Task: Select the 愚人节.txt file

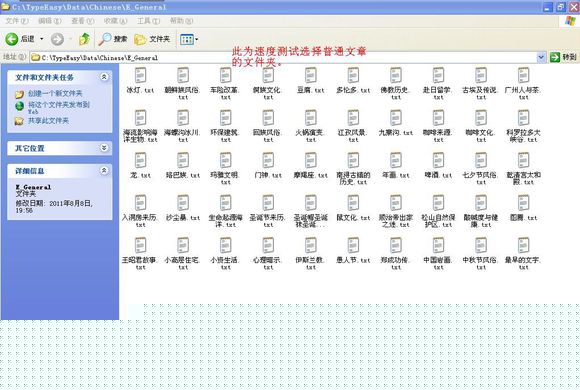Action: click(x=353, y=251)
